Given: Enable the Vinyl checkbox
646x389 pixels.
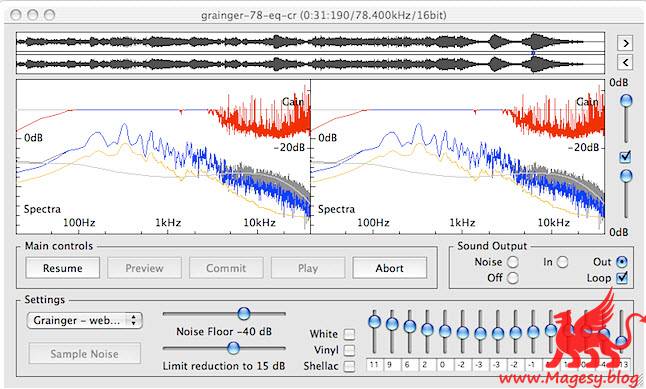Looking at the screenshot, I should pyautogui.click(x=349, y=350).
